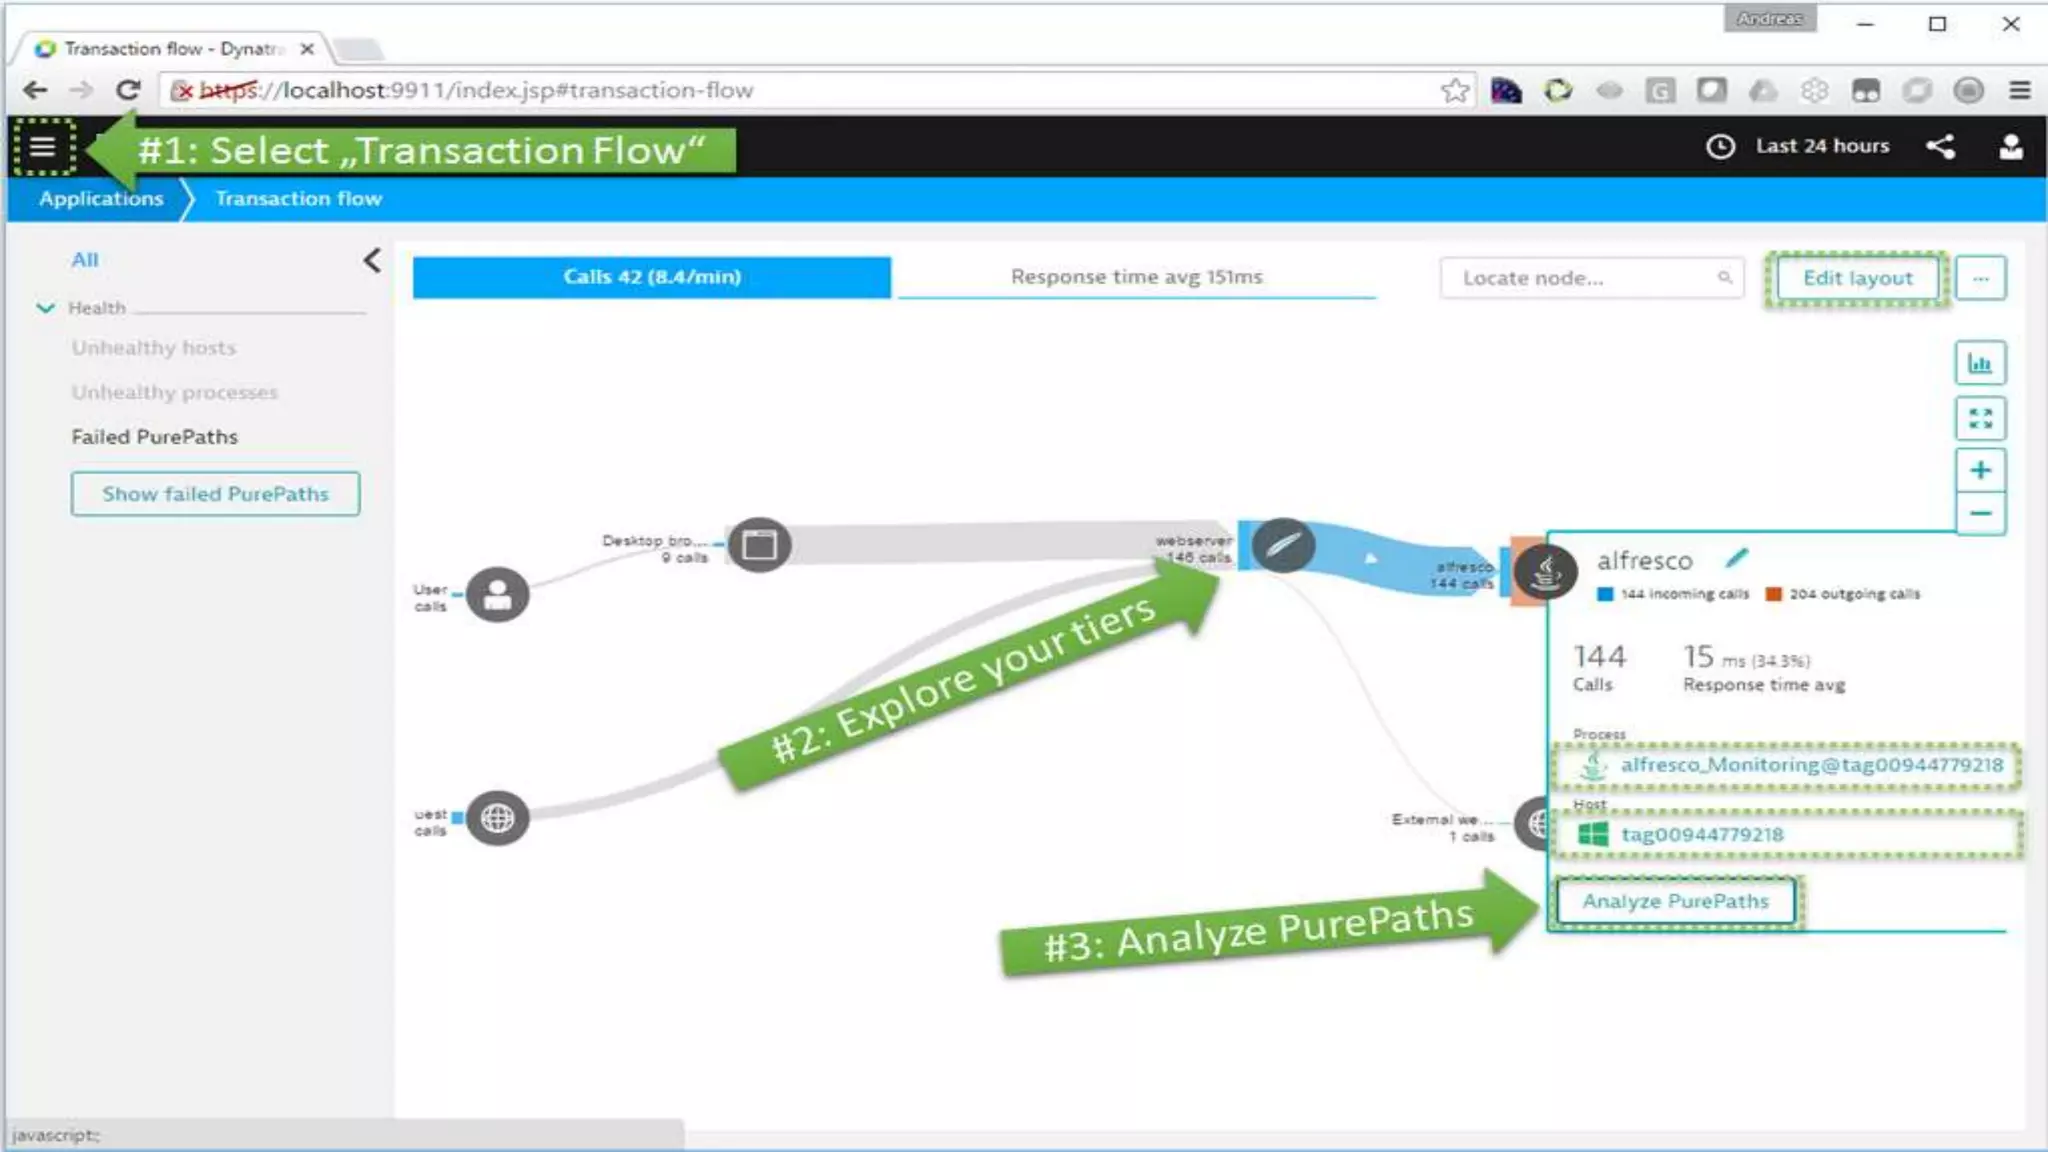The image size is (2048, 1152).
Task: Select the Calls 42 tab
Action: 651,277
